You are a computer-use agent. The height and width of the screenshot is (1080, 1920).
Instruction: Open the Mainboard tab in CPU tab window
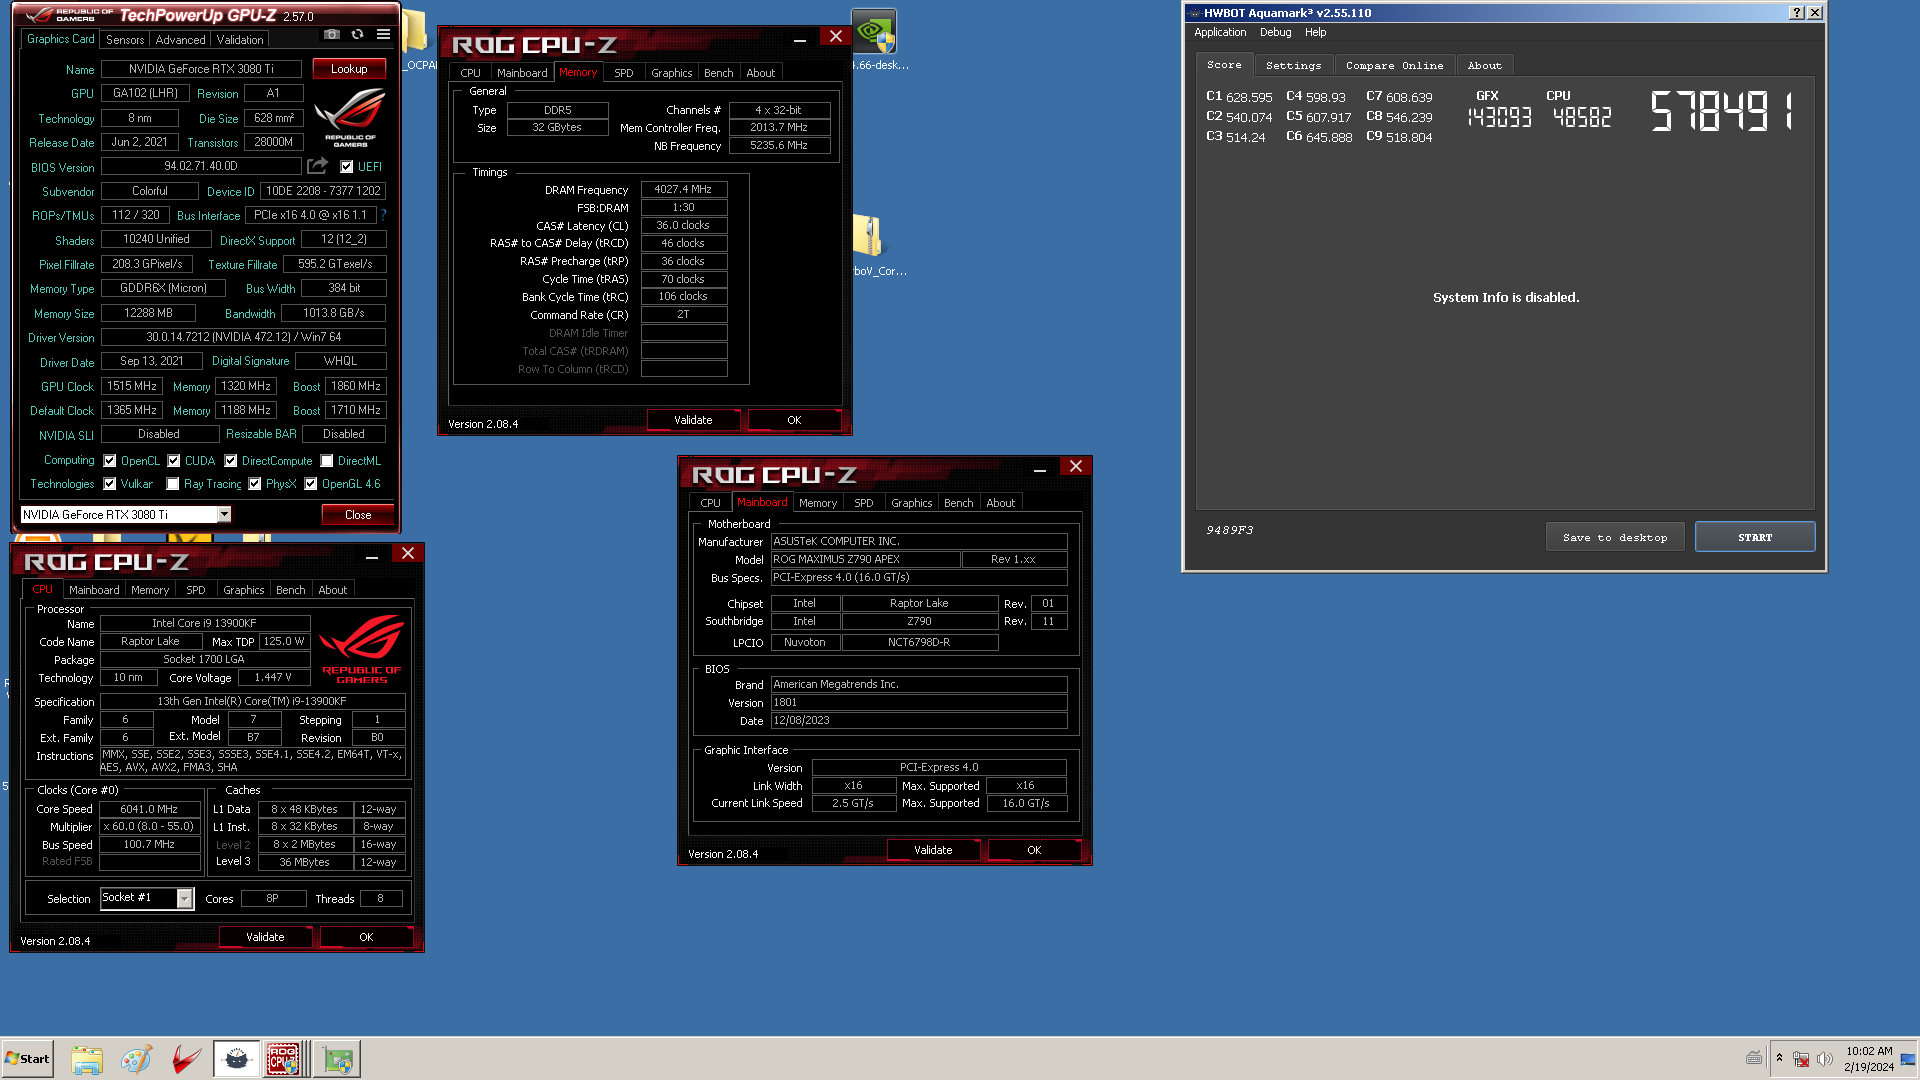click(x=94, y=590)
